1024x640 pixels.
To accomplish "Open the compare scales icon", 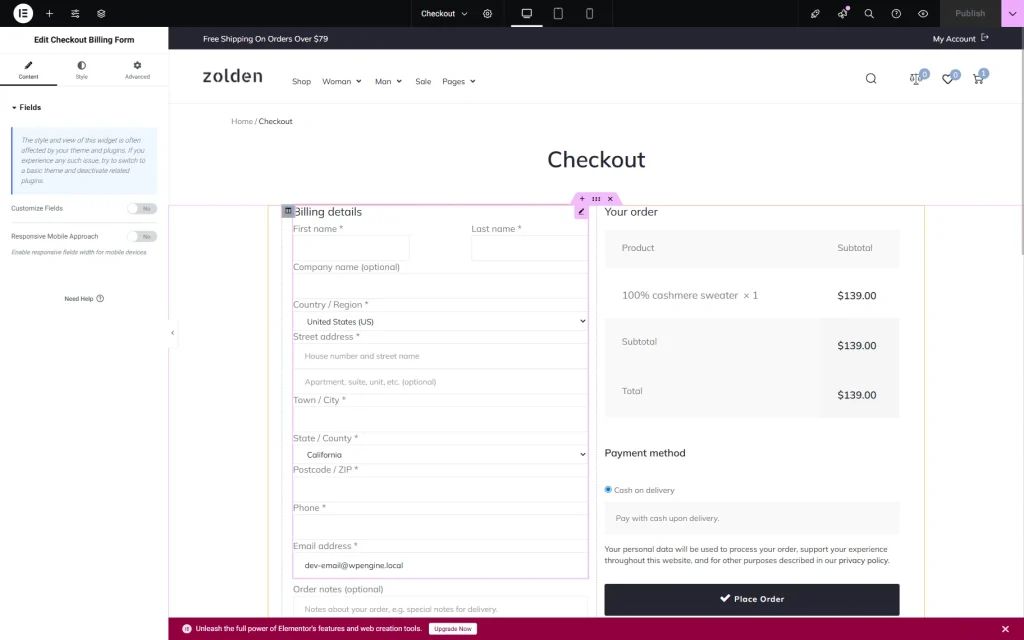I will pos(916,79).
